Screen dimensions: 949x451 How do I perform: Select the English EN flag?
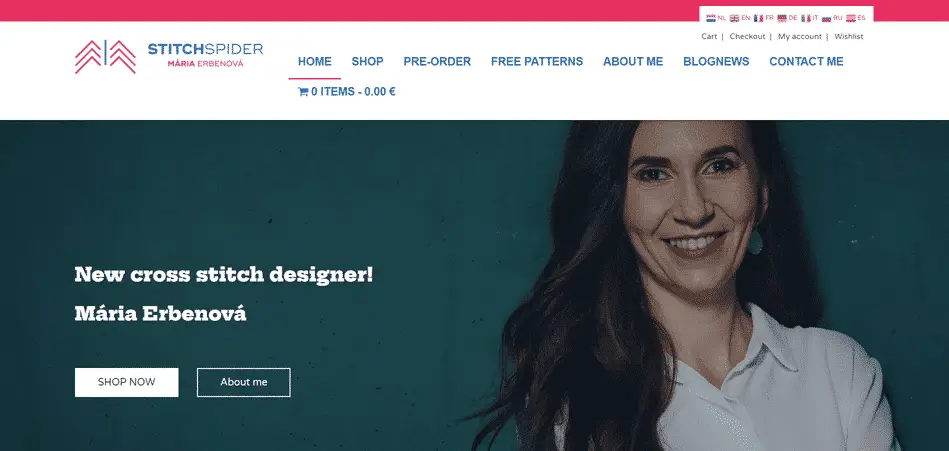[x=740, y=18]
